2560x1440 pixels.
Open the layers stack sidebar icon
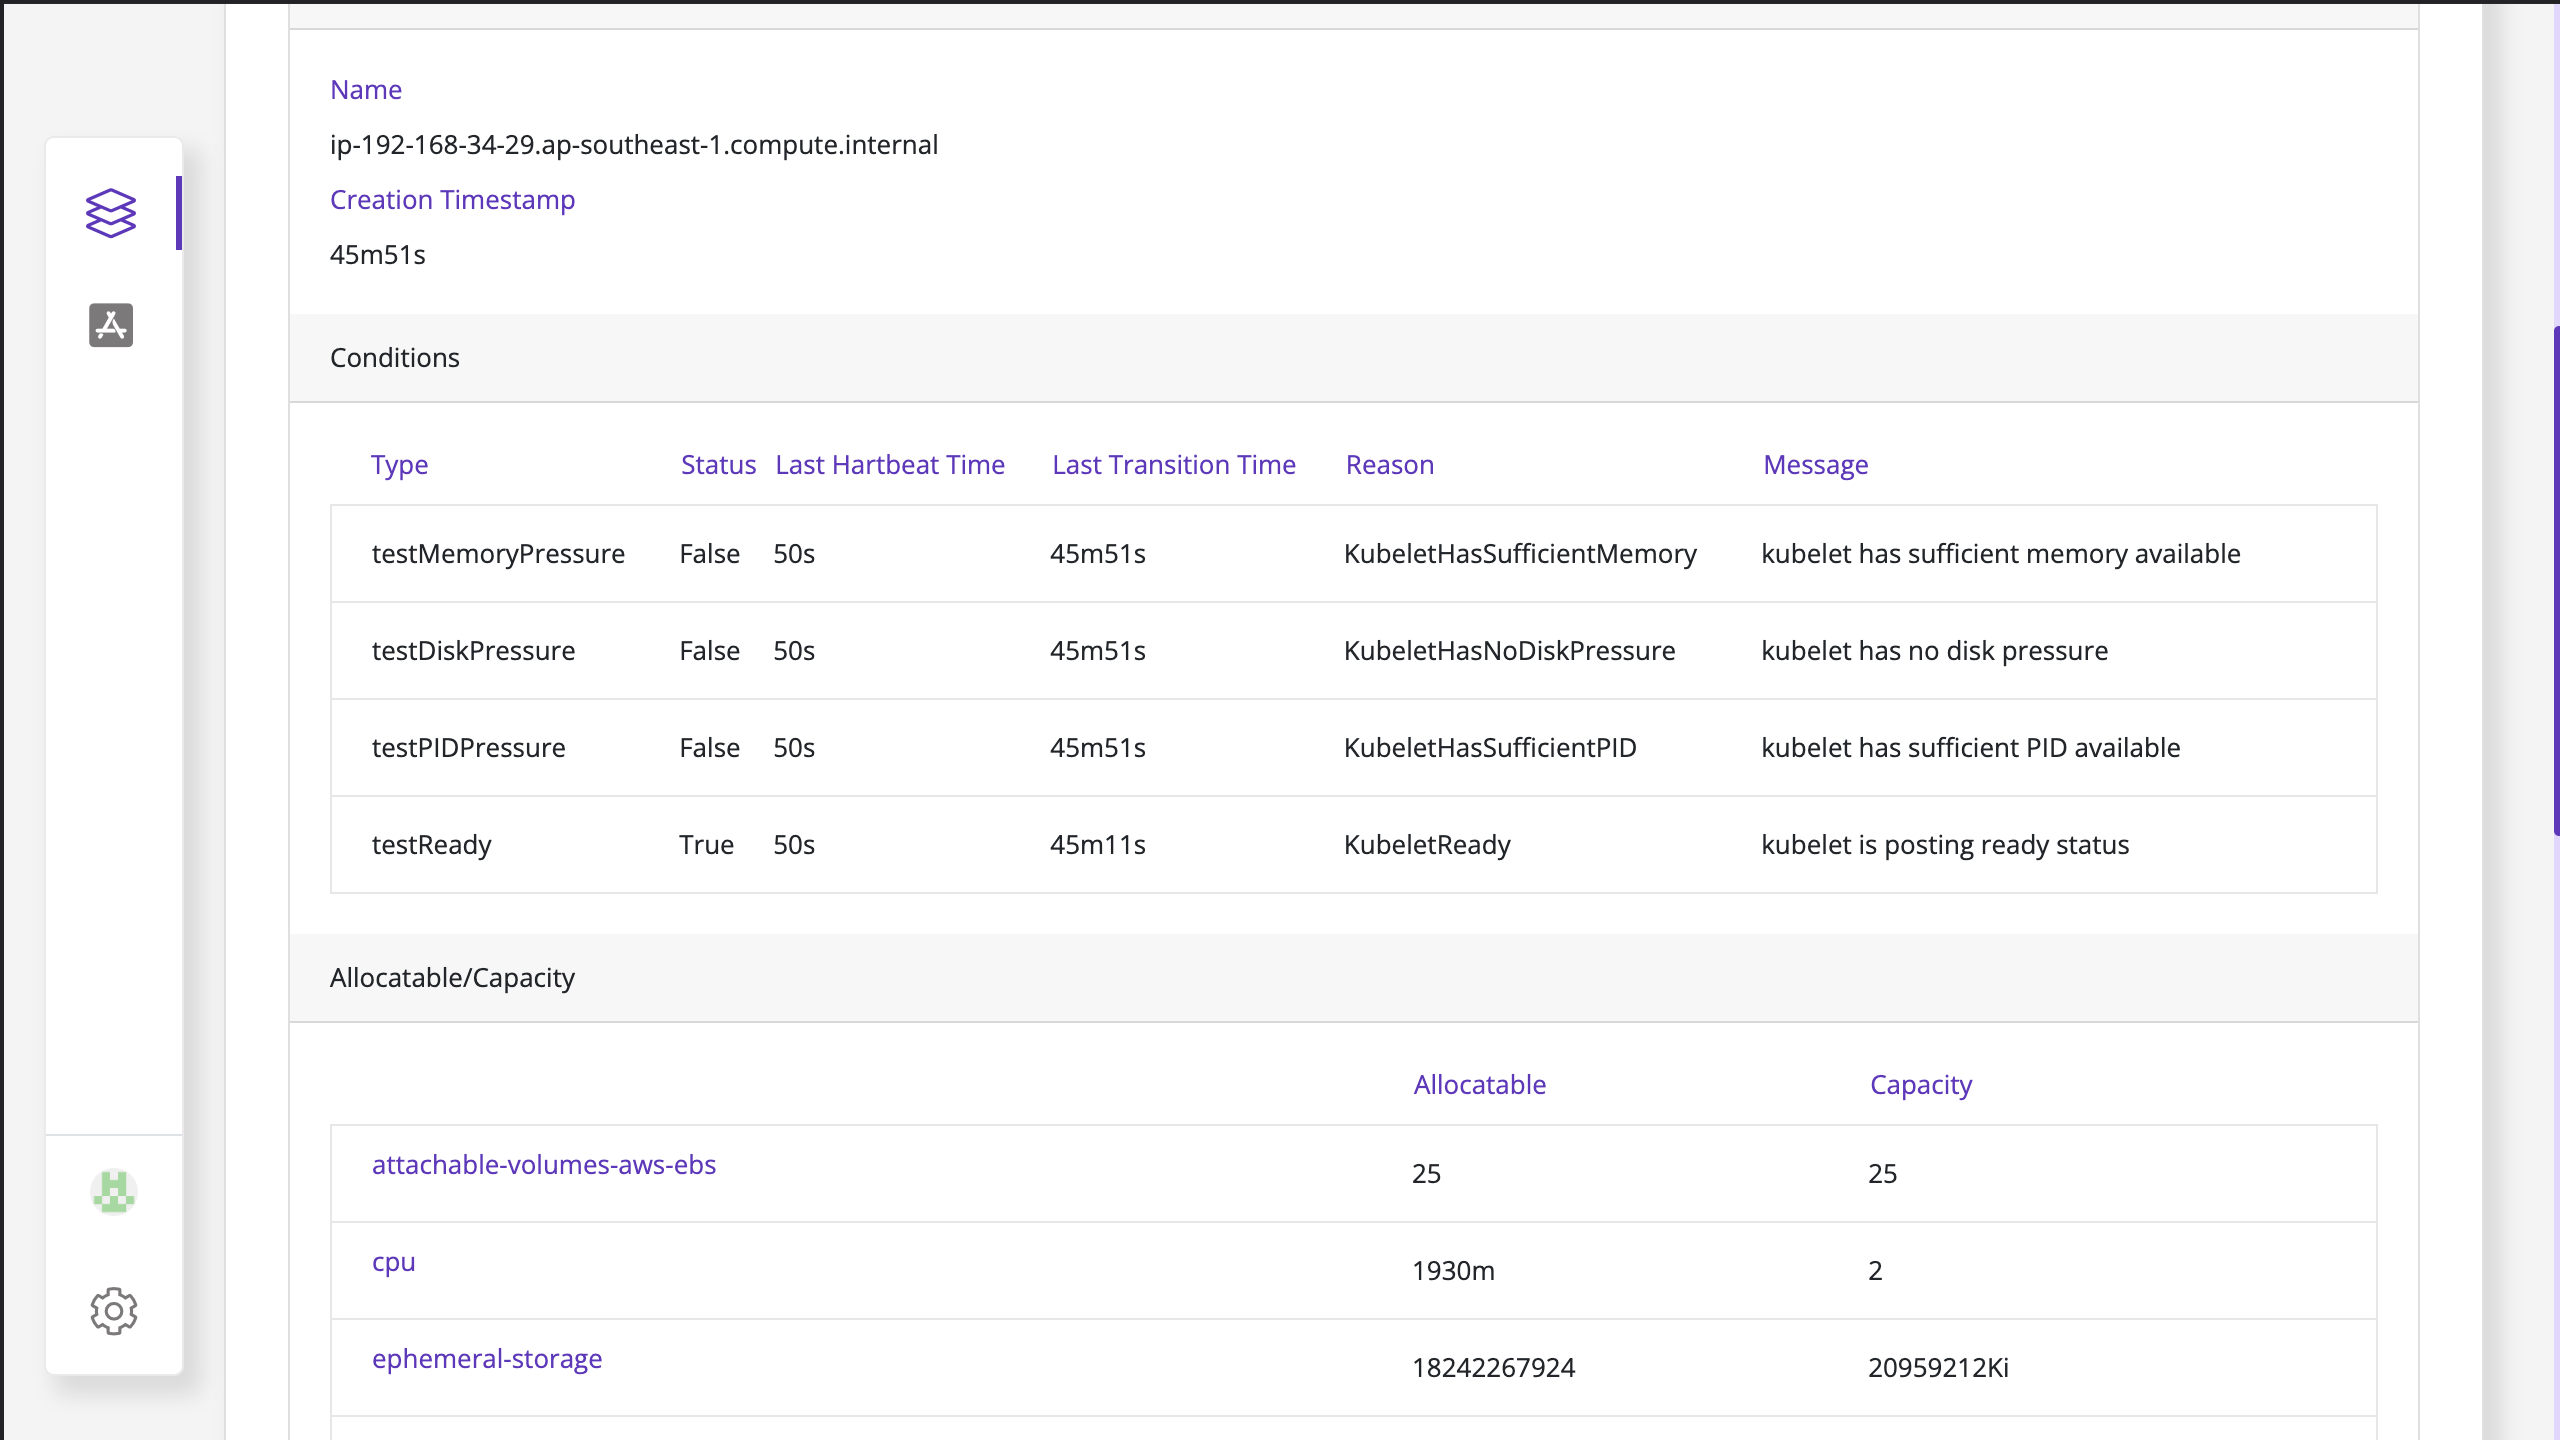(x=111, y=213)
